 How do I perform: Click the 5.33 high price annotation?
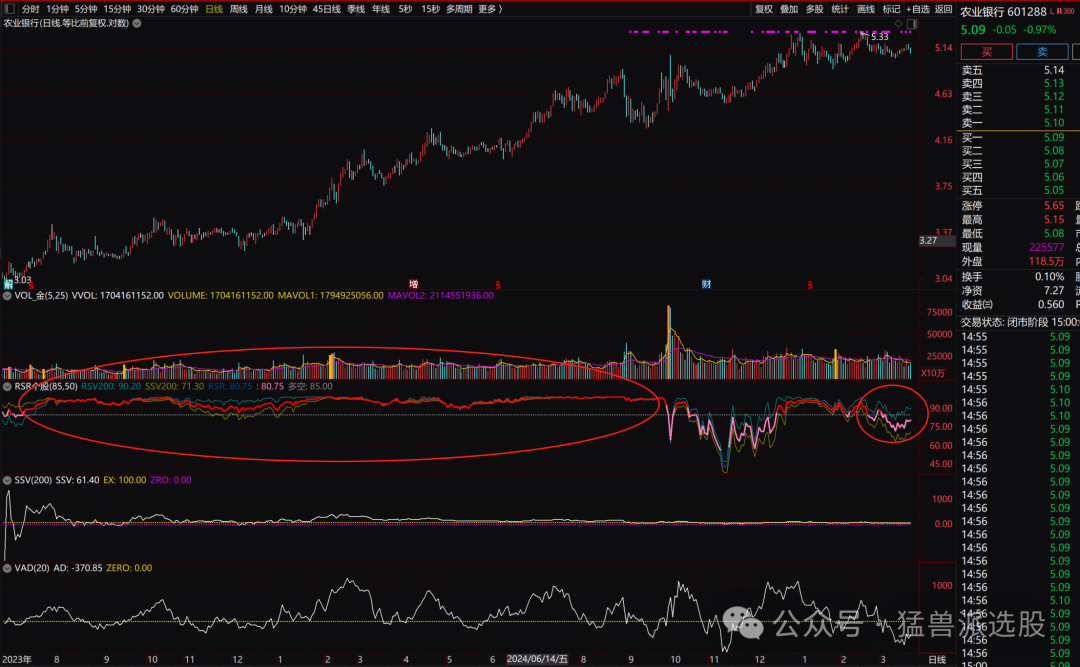pyautogui.click(x=880, y=37)
